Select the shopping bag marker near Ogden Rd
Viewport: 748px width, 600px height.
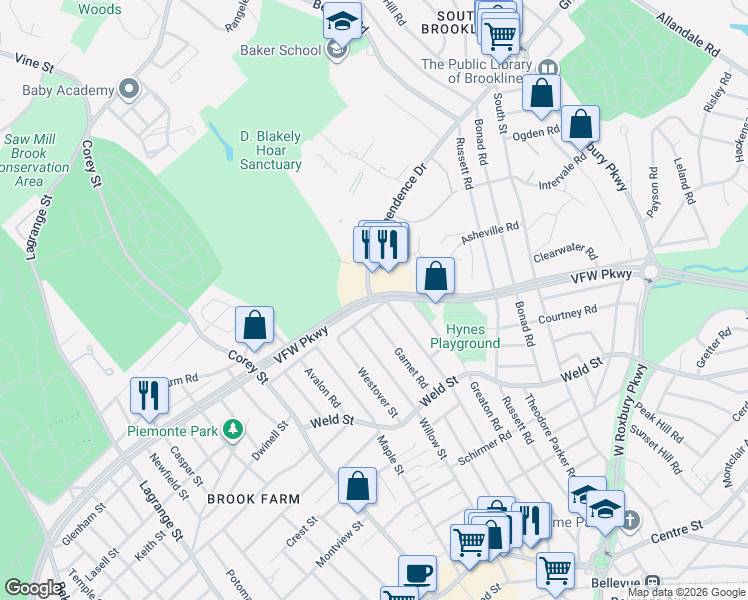[x=541, y=93]
